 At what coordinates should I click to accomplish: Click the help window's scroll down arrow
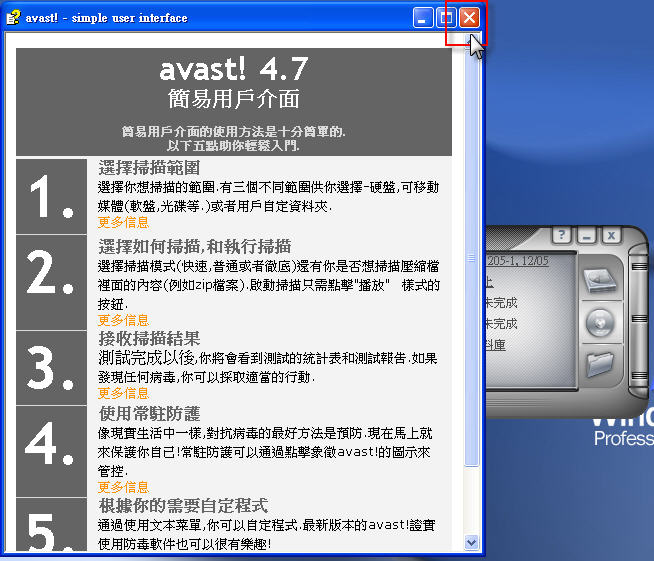[x=472, y=542]
